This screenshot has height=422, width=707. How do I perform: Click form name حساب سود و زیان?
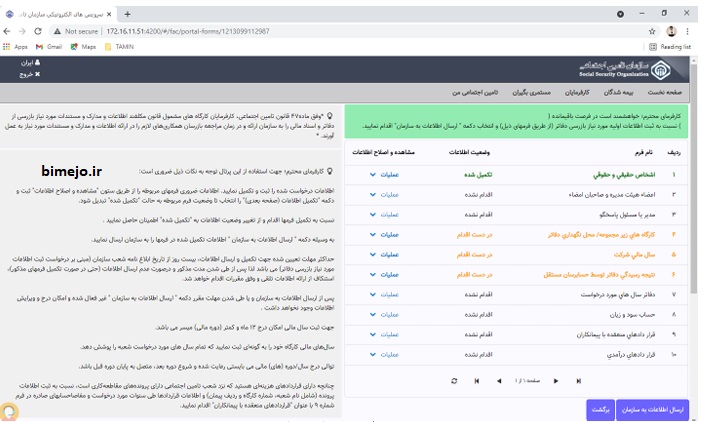coord(632,315)
